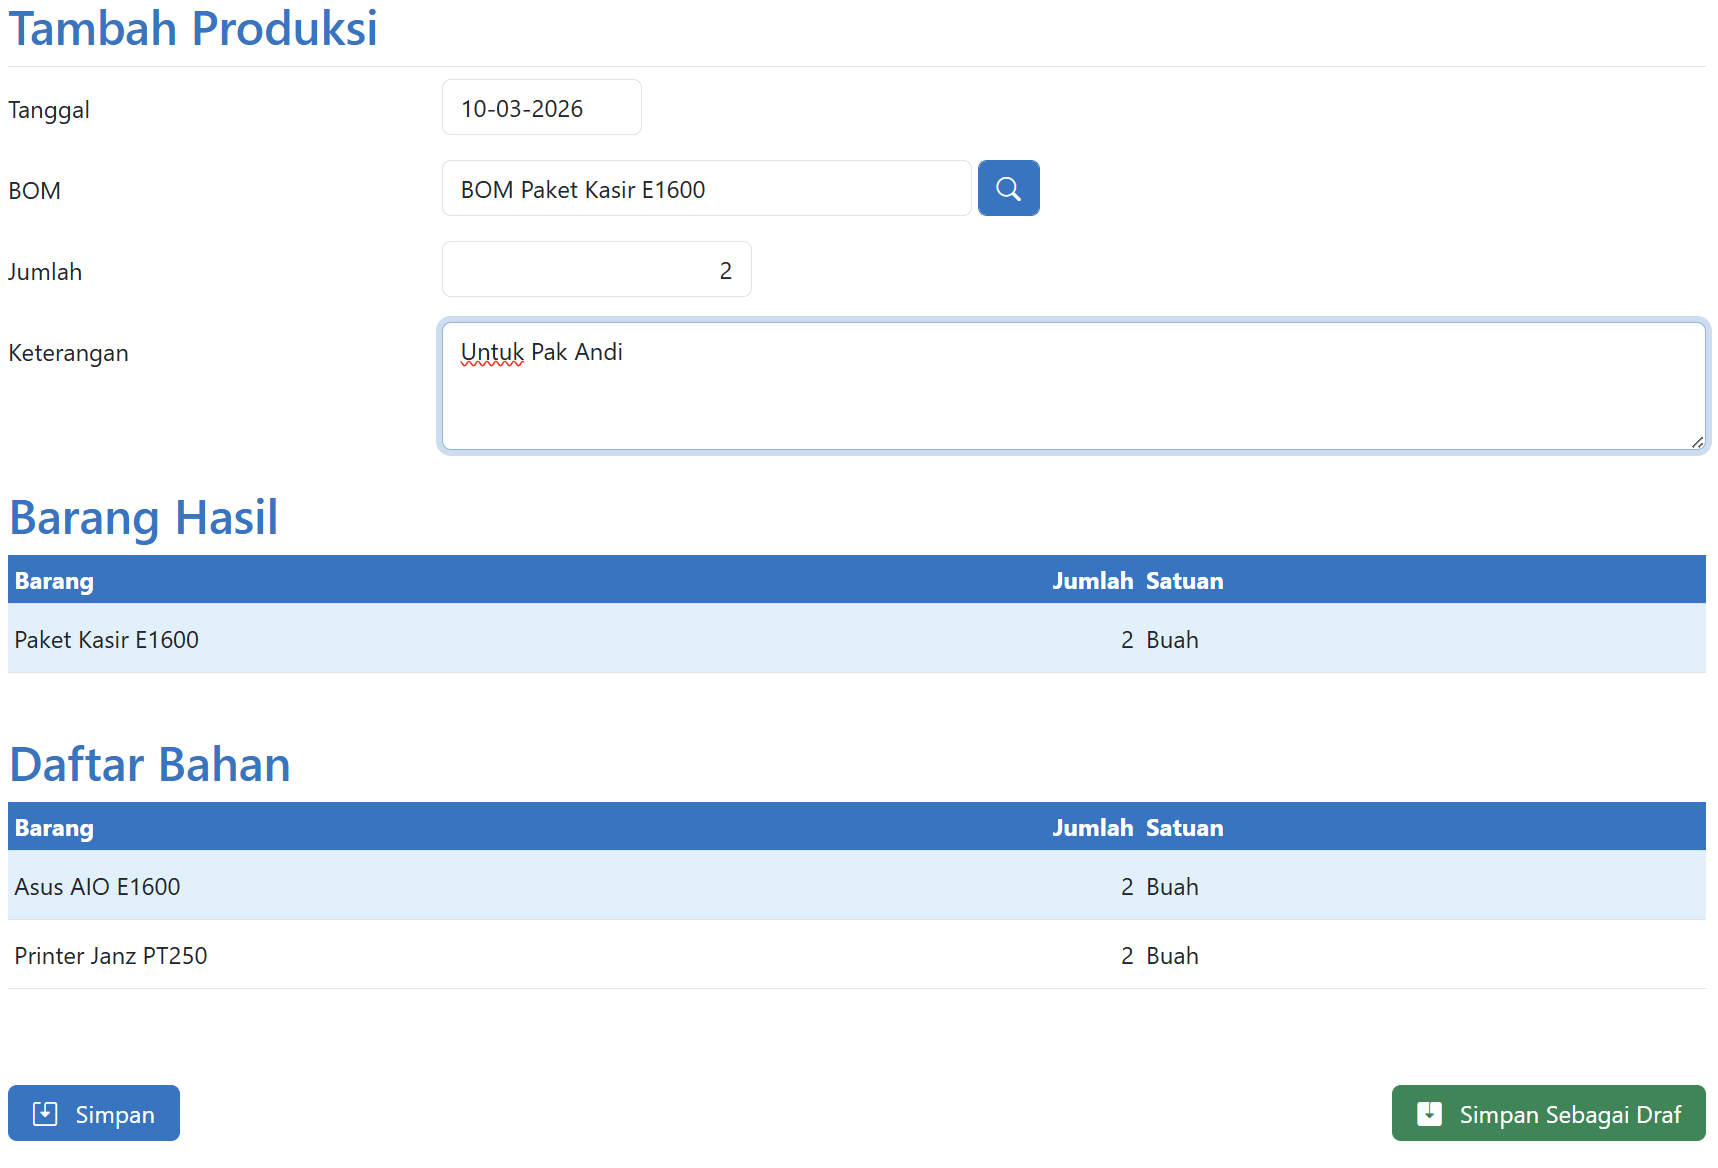Click the Keterangan field label
Image resolution: width=1718 pixels, height=1168 pixels.
tap(68, 353)
